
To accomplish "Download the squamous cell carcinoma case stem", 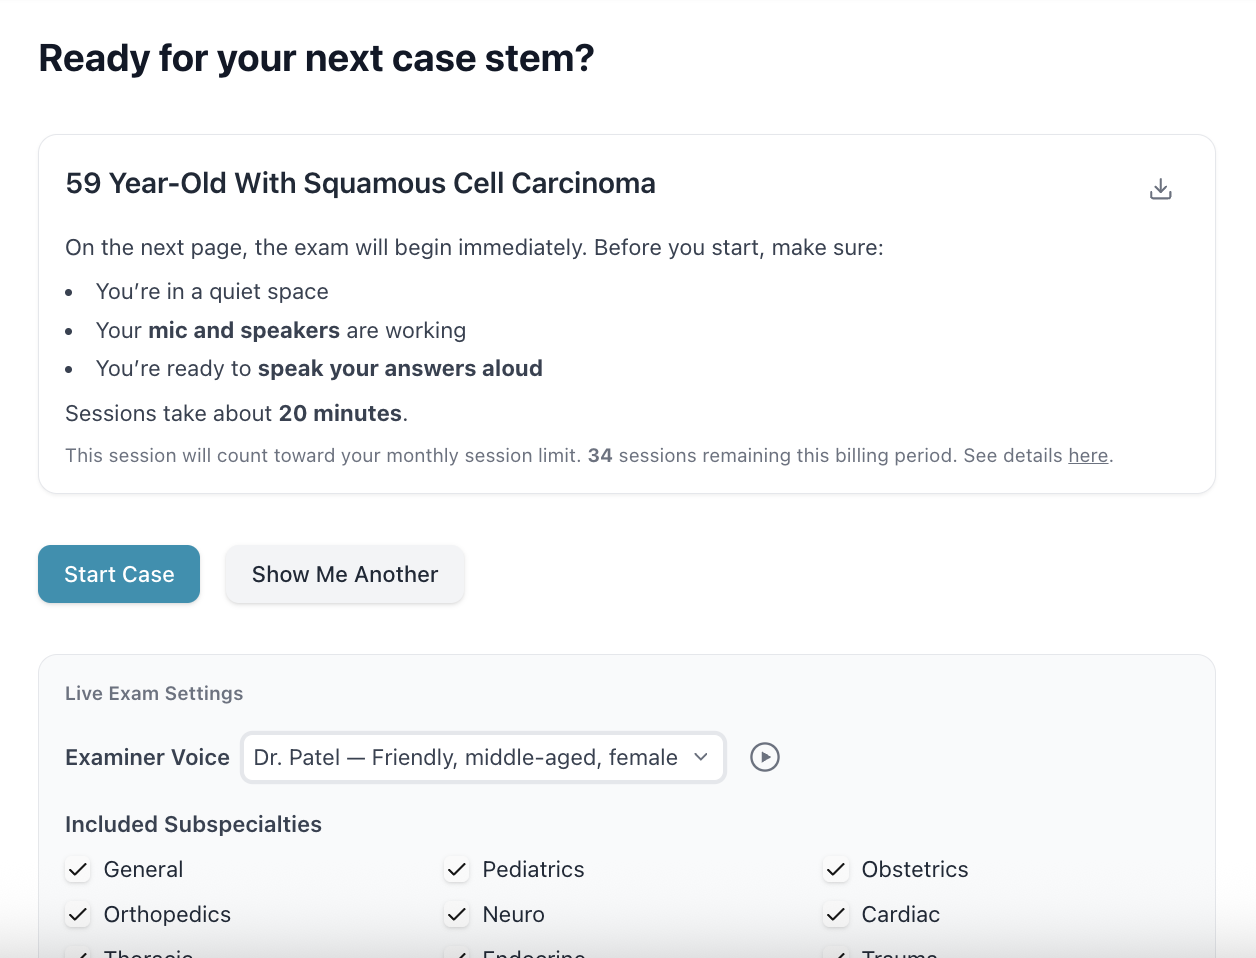I will pos(1160,189).
